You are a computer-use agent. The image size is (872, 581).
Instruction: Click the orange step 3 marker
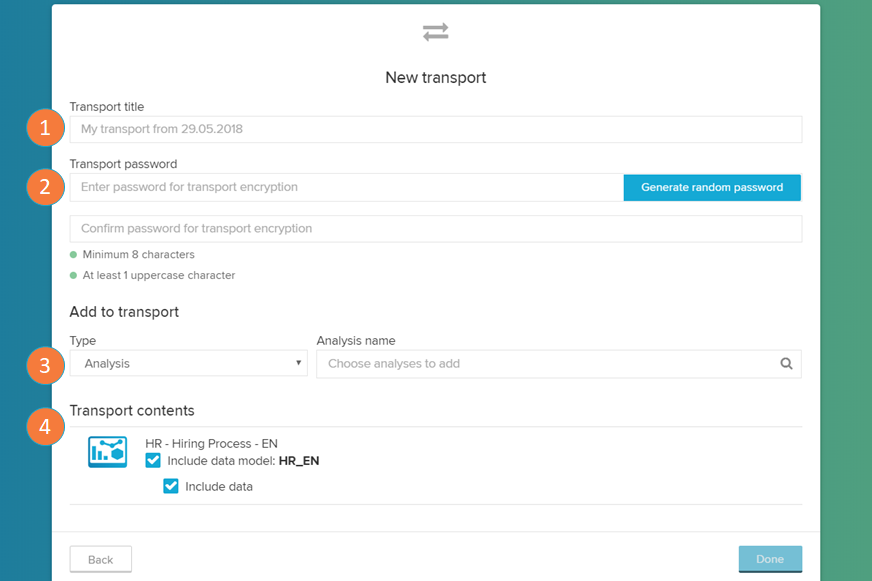(x=45, y=365)
